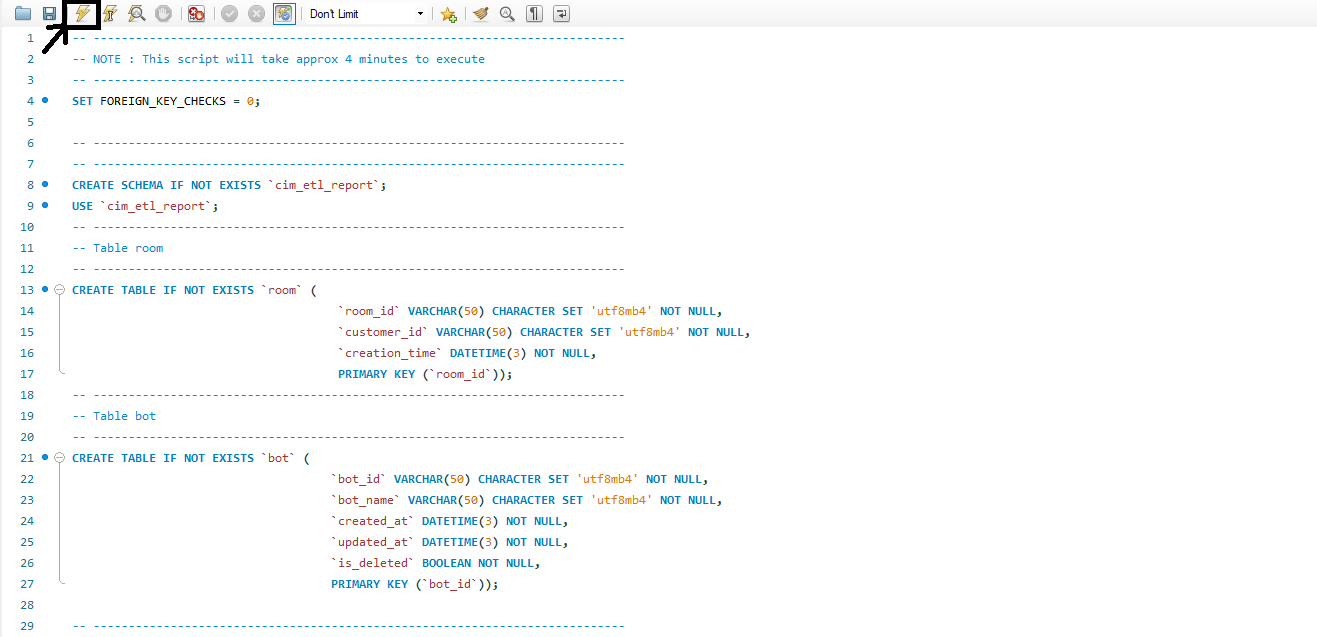1317x637 pixels.
Task: Toggle continue-on-error execution button
Action: pyautogui.click(x=197, y=14)
